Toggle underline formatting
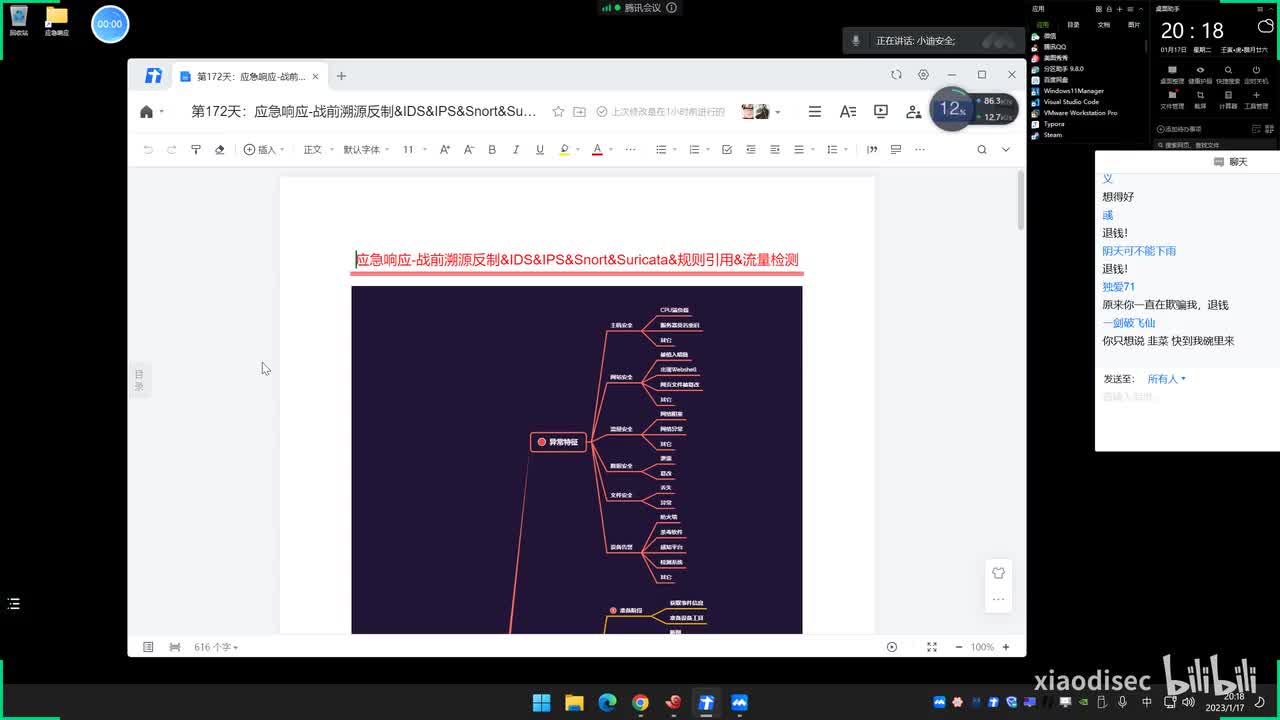Screen dimensions: 1280x720 click(x=540, y=150)
